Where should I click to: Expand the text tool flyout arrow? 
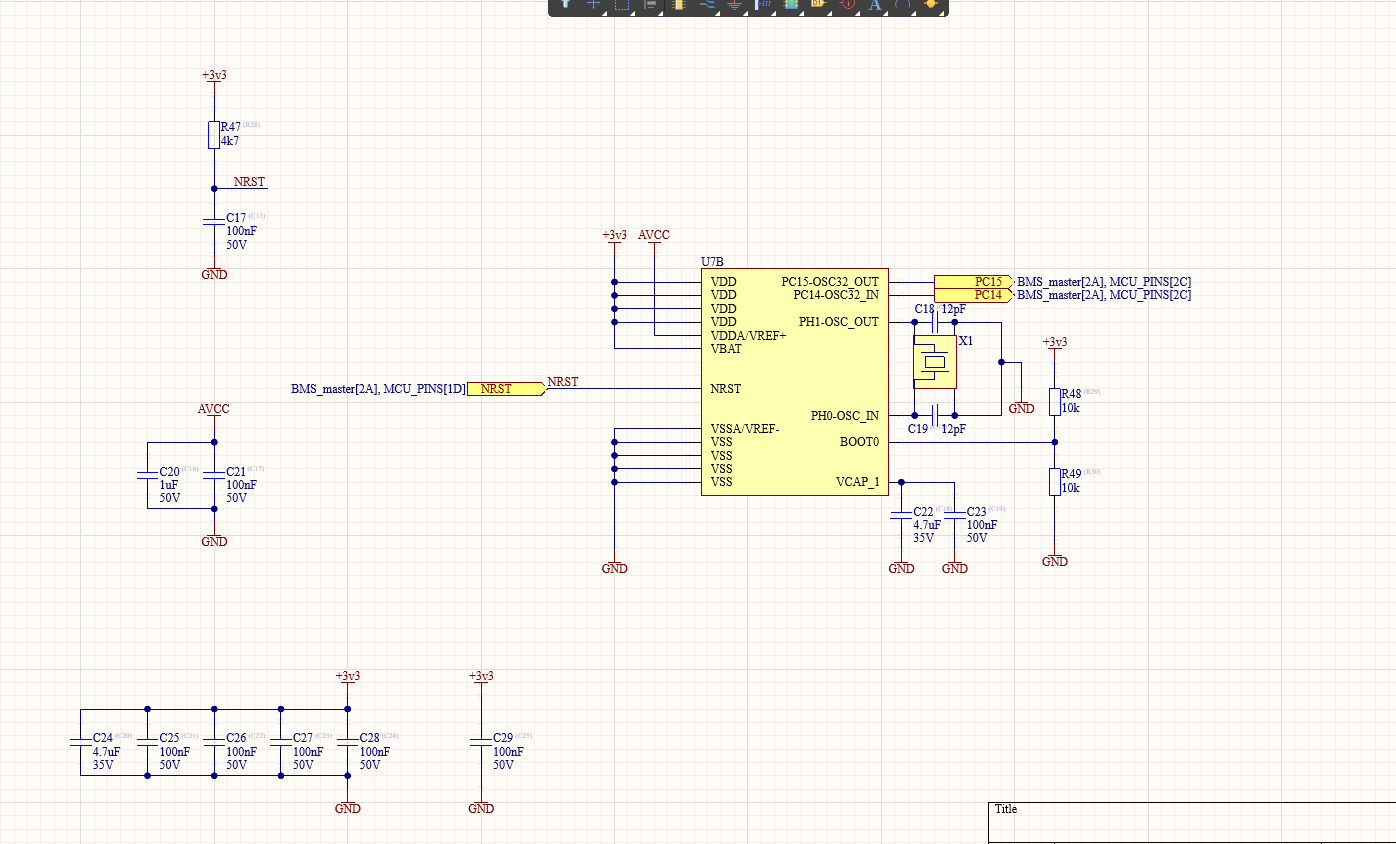(885, 14)
